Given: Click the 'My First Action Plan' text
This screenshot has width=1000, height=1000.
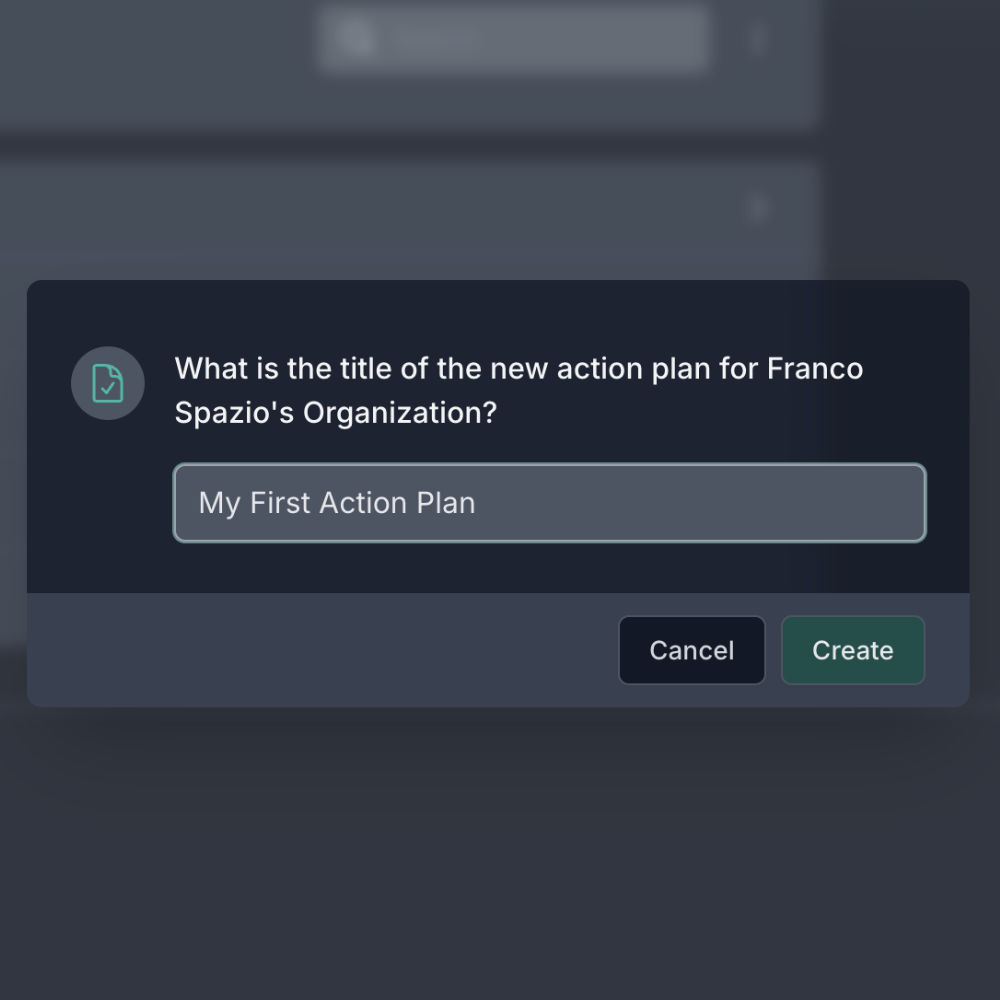Looking at the screenshot, I should (337, 503).
